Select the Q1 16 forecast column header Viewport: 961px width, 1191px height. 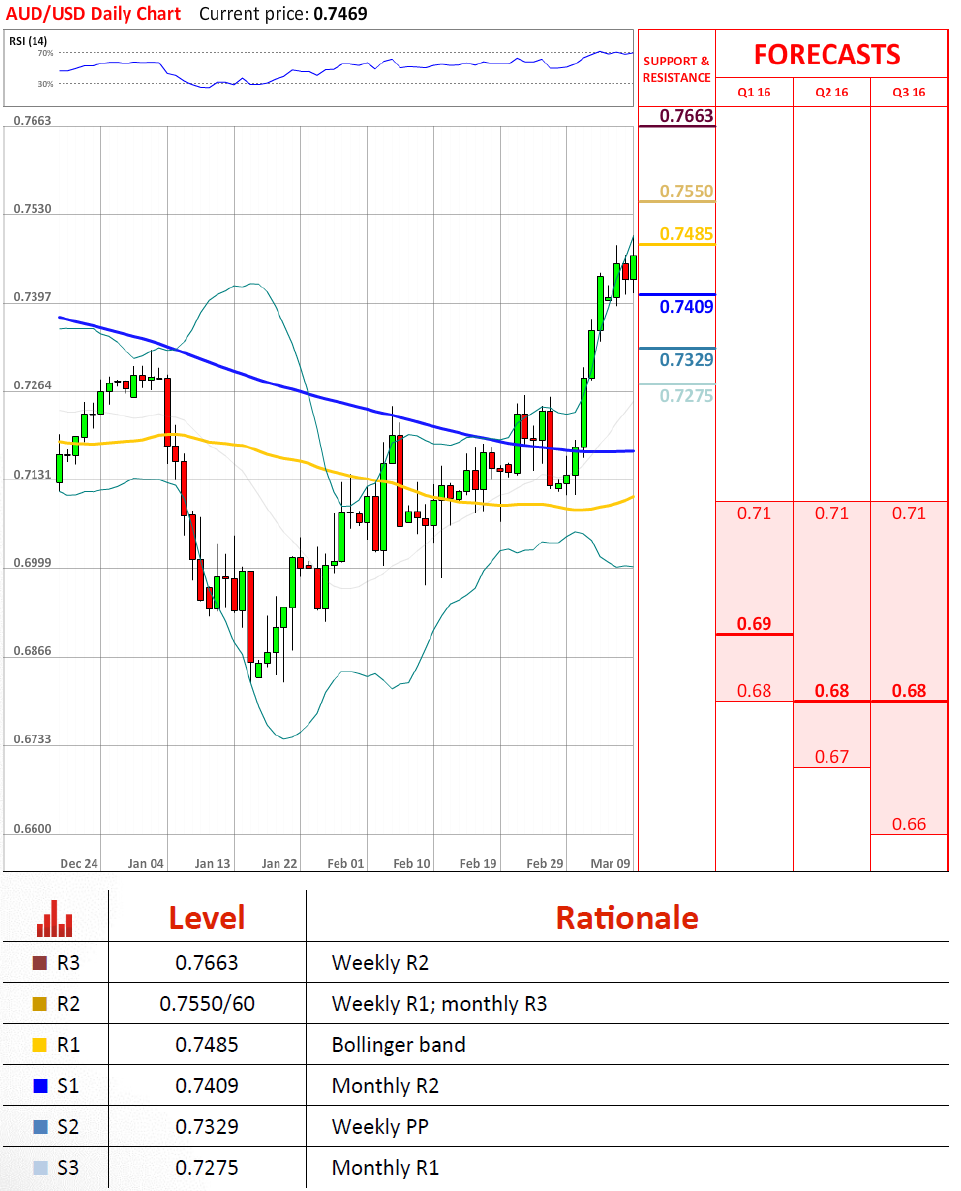(x=754, y=92)
